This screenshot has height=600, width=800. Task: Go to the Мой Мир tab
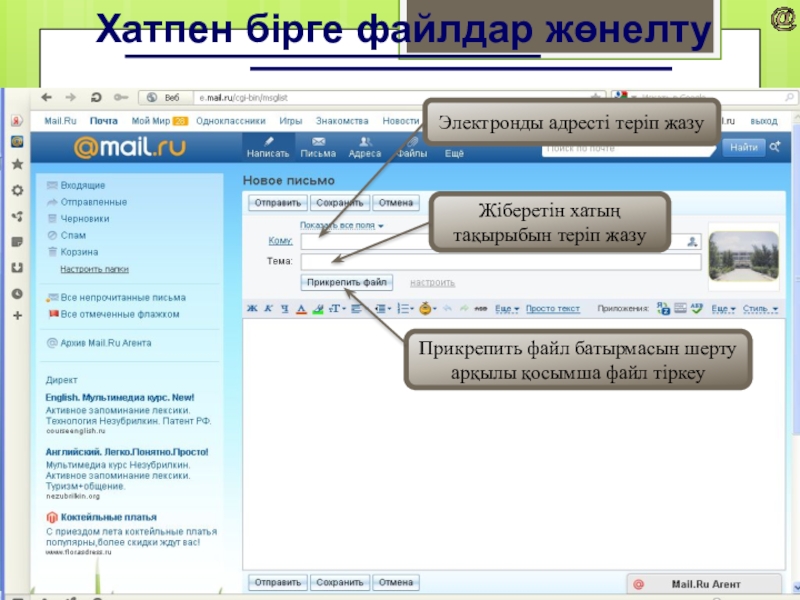click(x=153, y=120)
